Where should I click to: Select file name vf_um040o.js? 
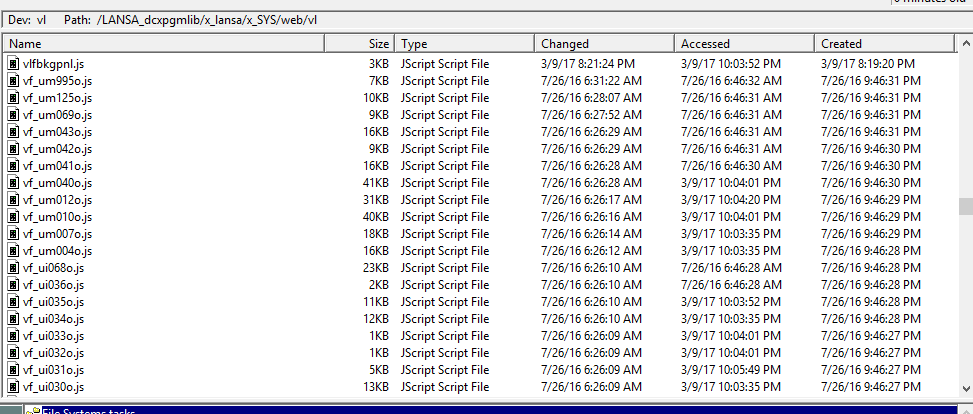coord(57,183)
